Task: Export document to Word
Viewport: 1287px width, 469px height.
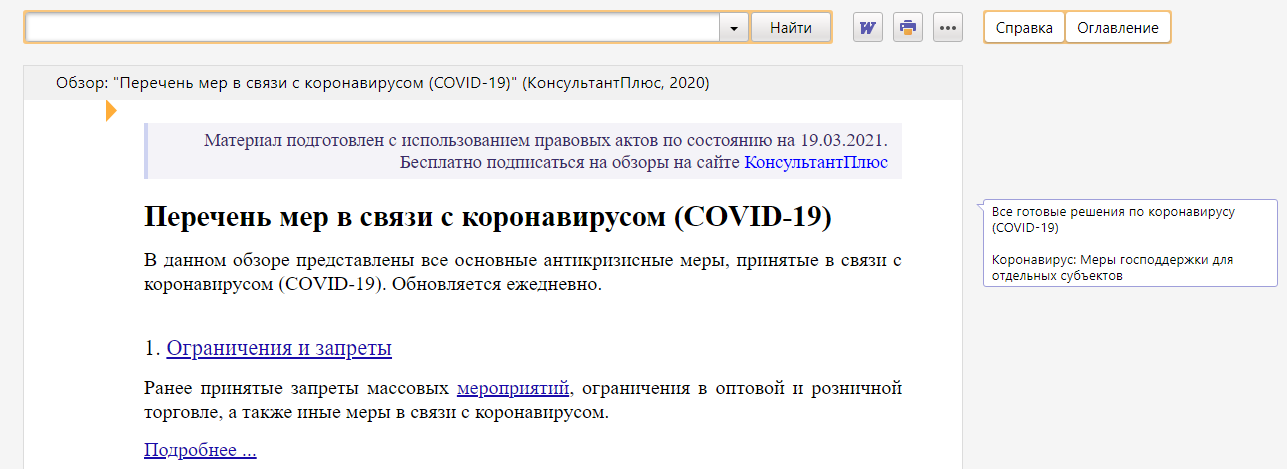Action: 867,28
